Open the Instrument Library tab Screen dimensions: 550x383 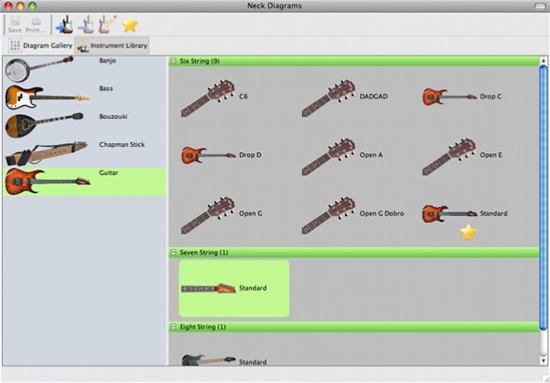(x=112, y=46)
